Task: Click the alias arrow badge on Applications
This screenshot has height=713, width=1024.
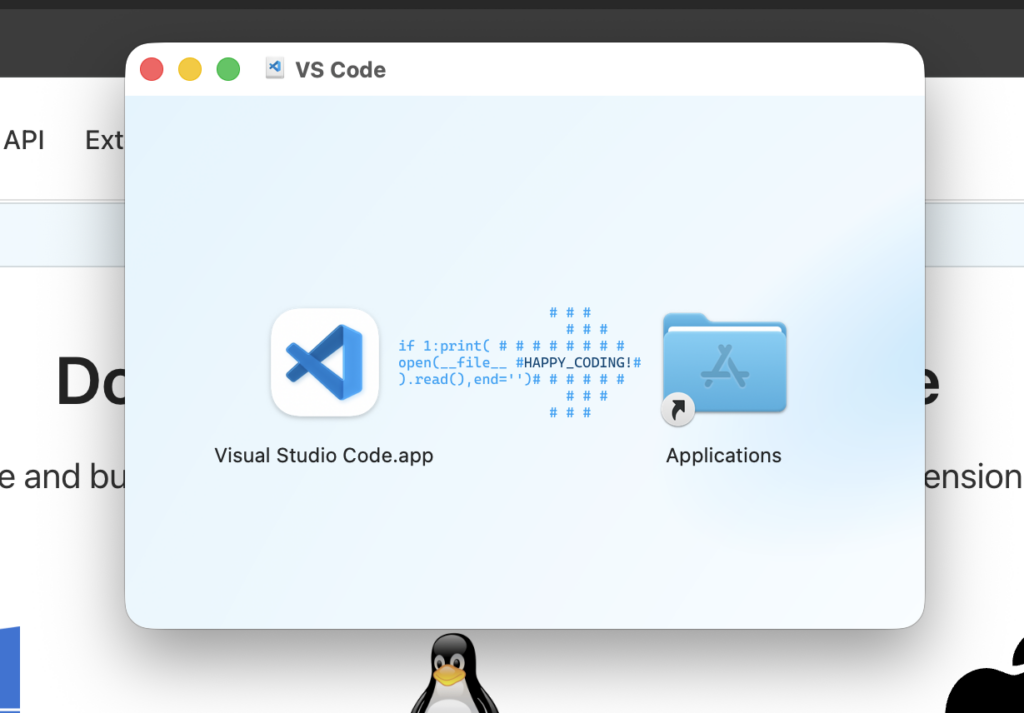Action: click(678, 408)
